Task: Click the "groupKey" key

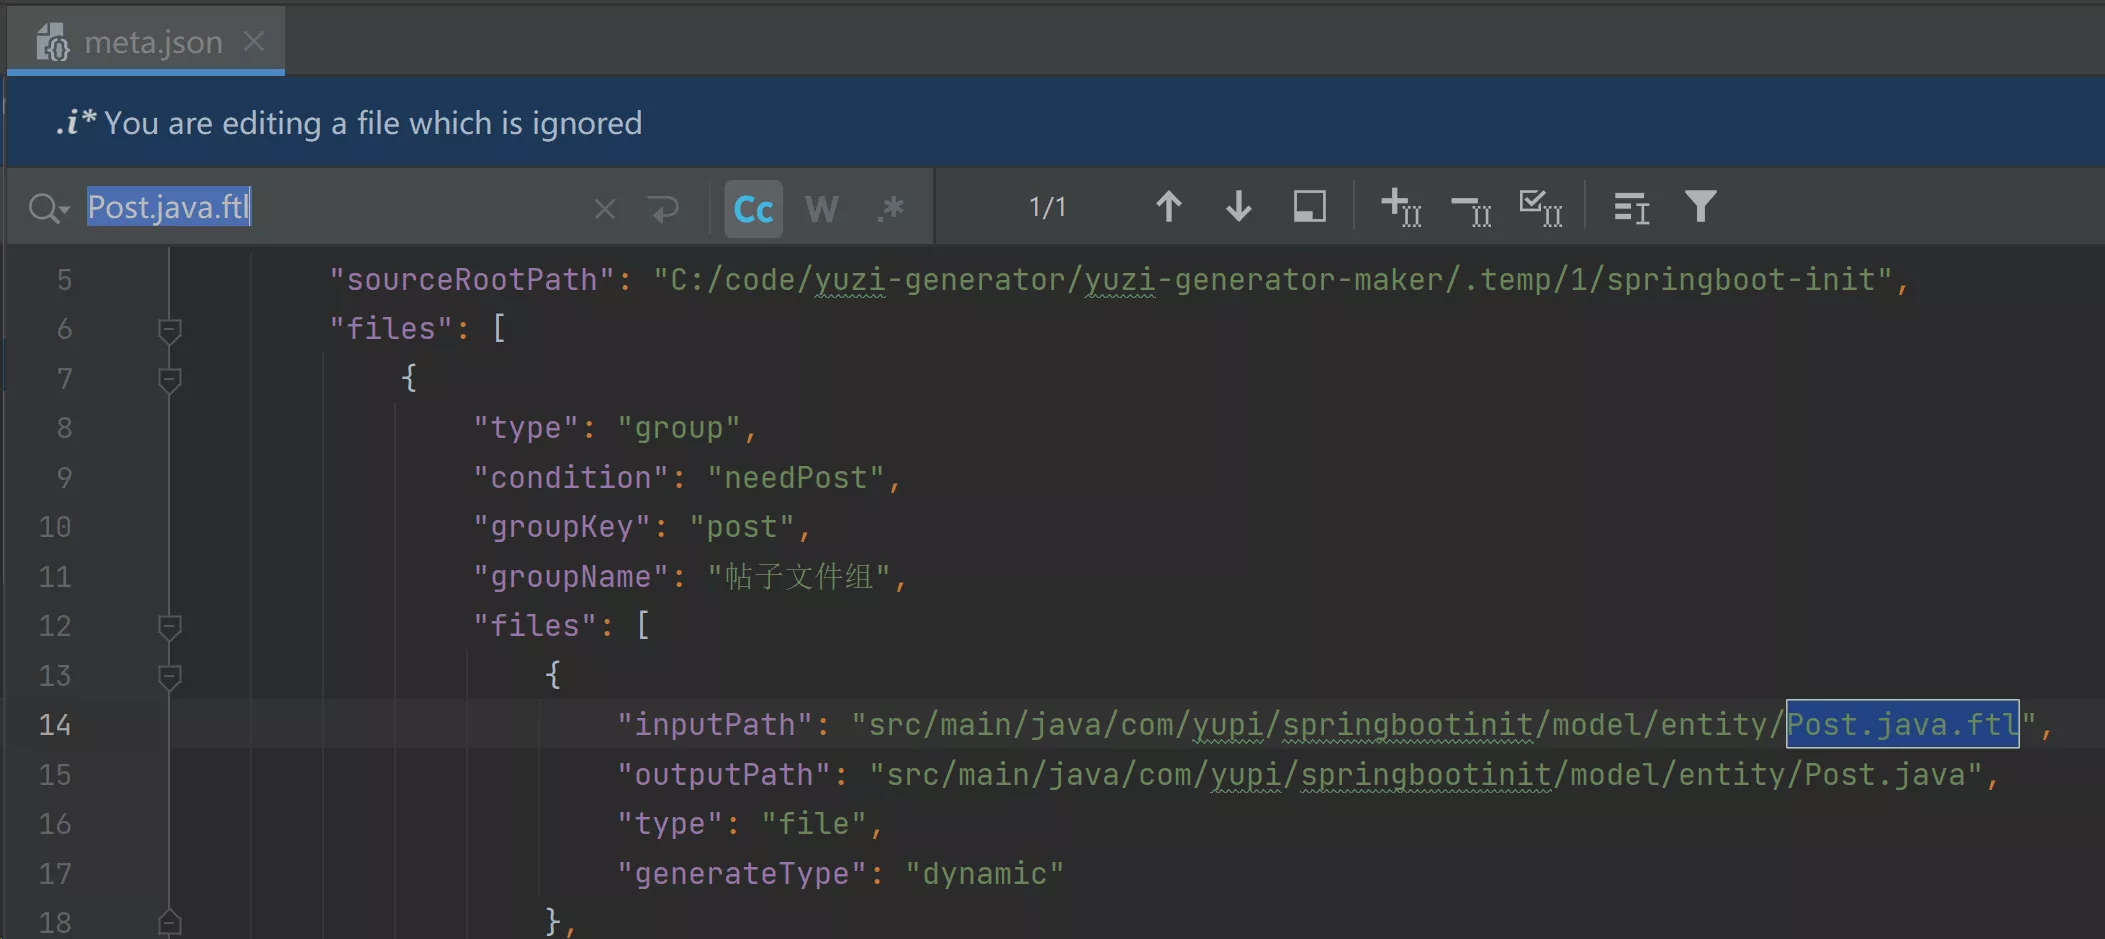Action: 562,527
